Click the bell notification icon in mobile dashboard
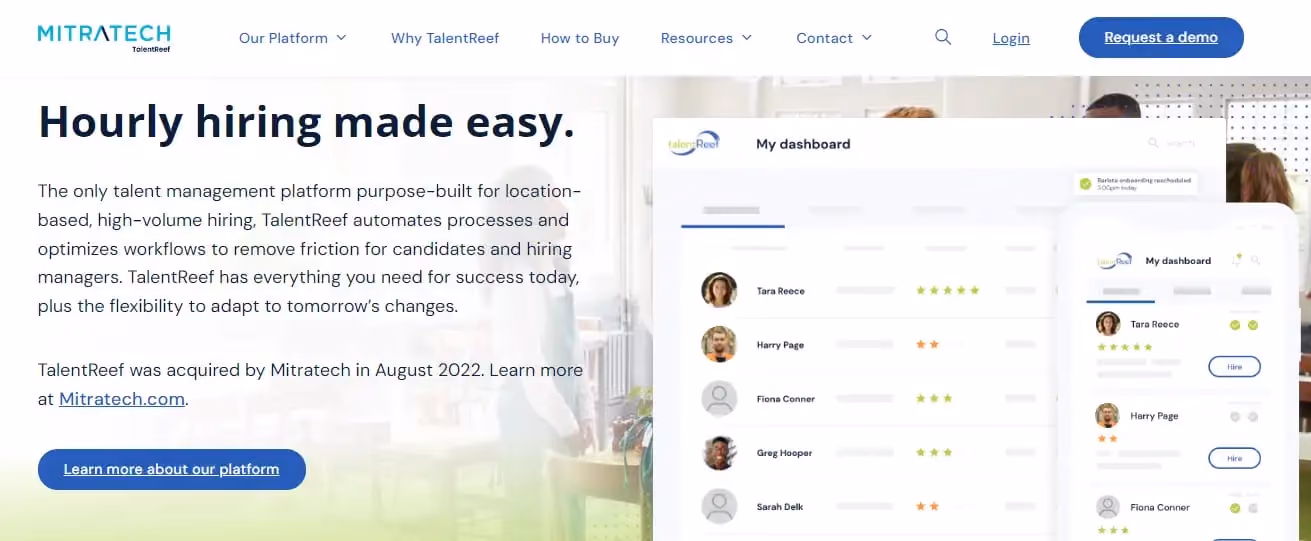This screenshot has height=541, width=1311. pyautogui.click(x=1238, y=259)
